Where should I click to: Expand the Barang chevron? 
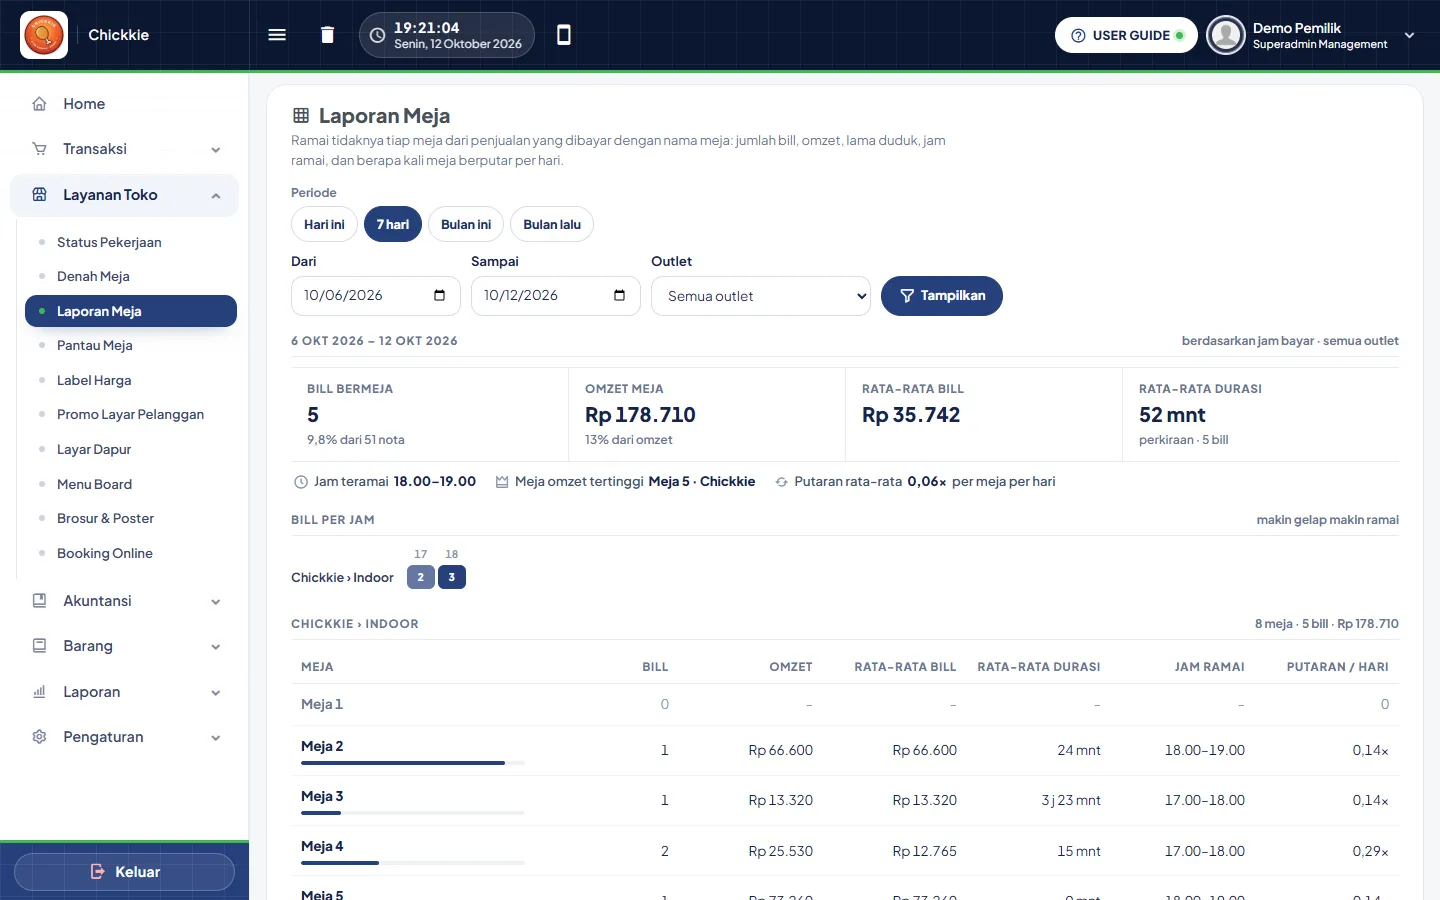tap(216, 647)
